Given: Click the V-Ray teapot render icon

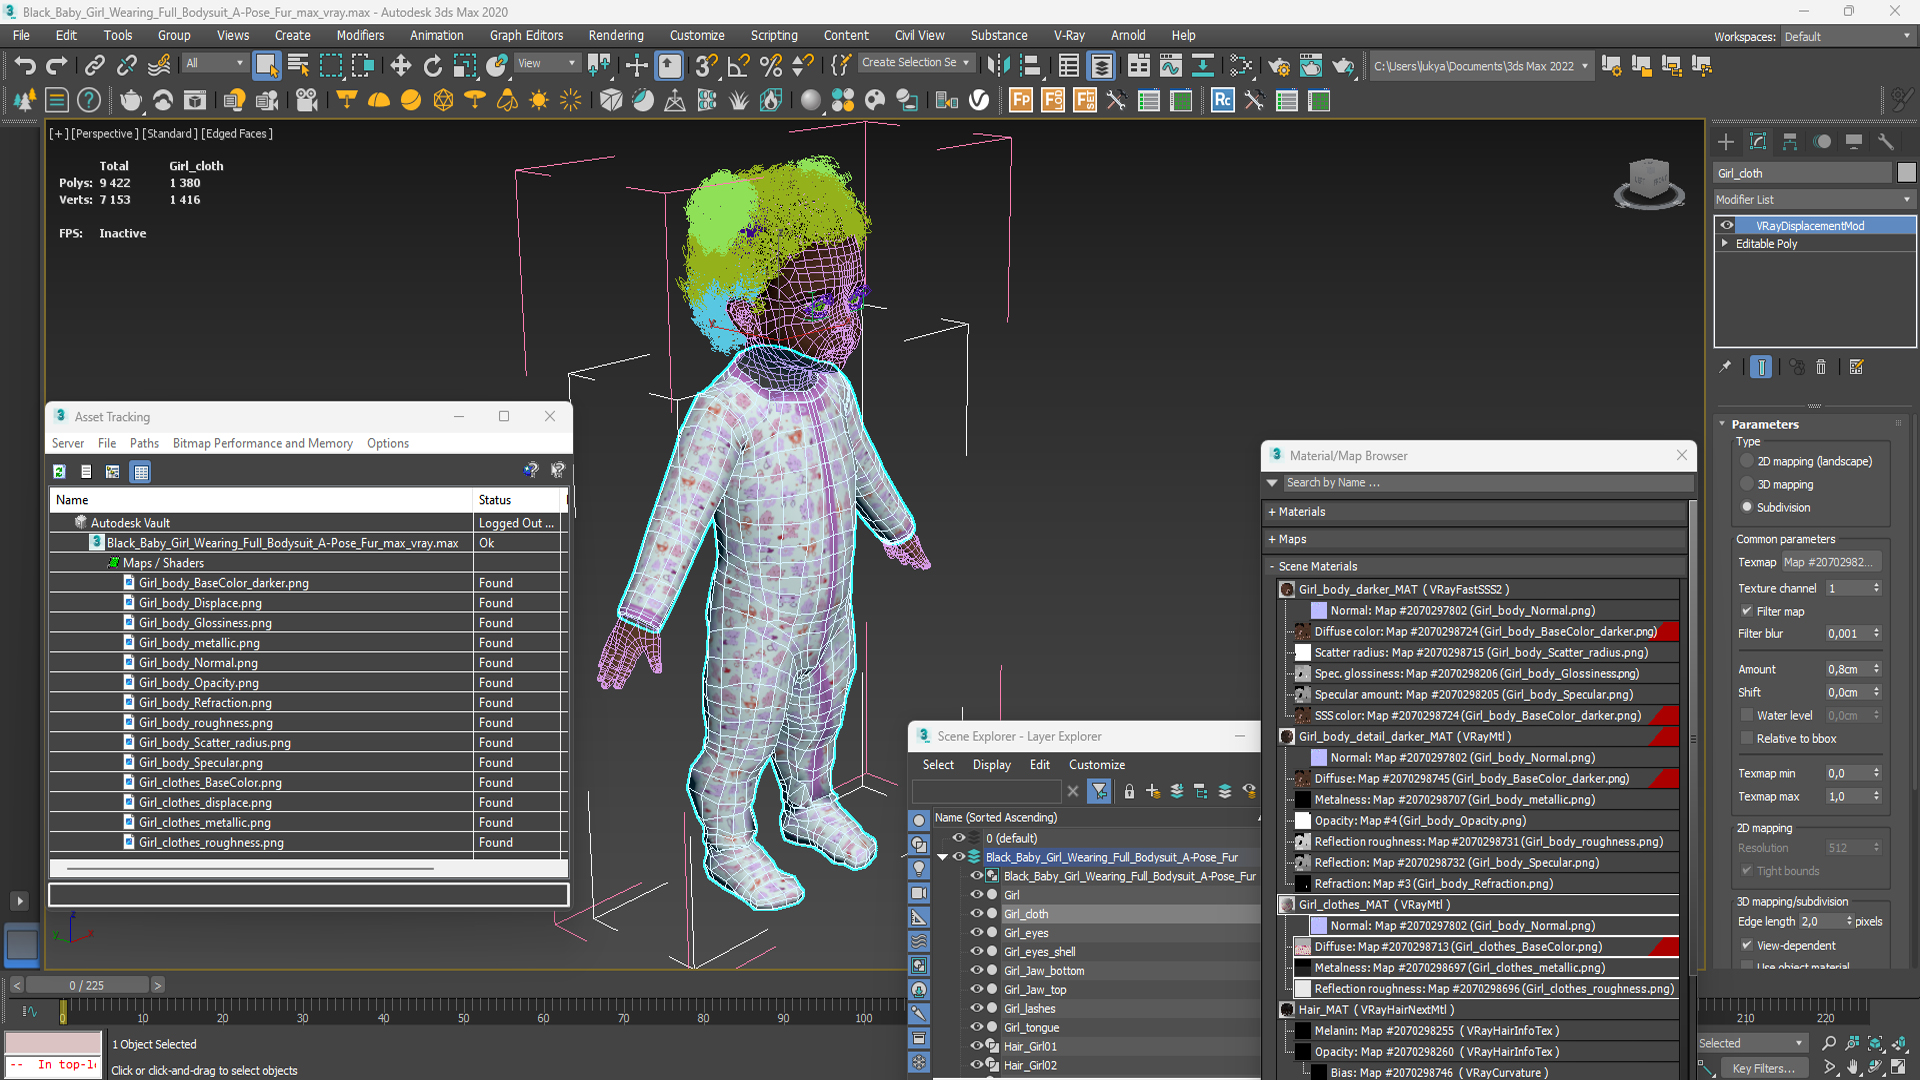Looking at the screenshot, I should 131,100.
